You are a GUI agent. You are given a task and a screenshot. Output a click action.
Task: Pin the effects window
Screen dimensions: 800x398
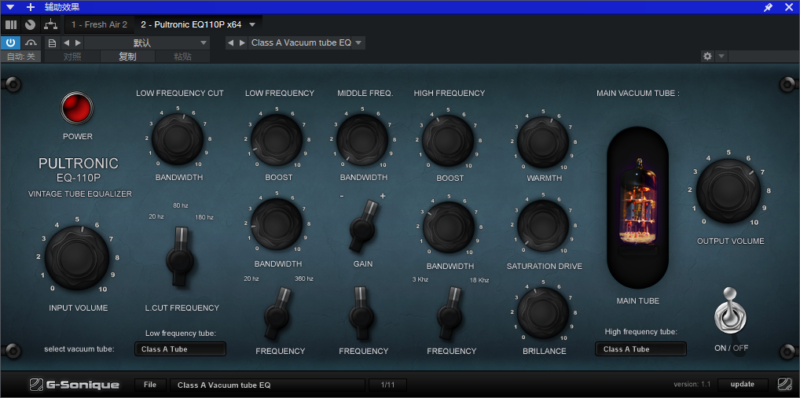[768, 7]
